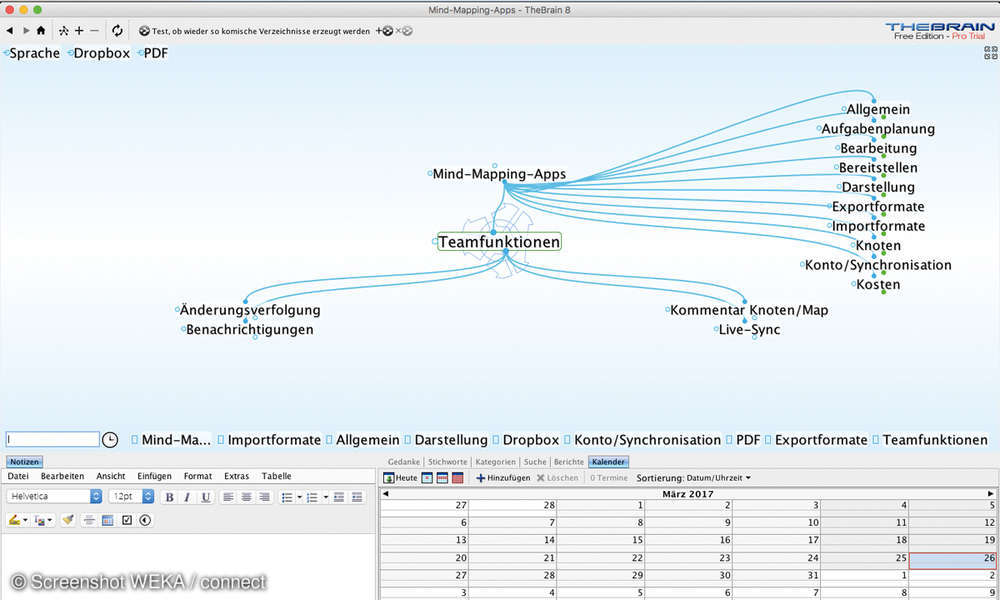1000x600 pixels.
Task: Switch to the Stichworte tab
Action: click(448, 462)
